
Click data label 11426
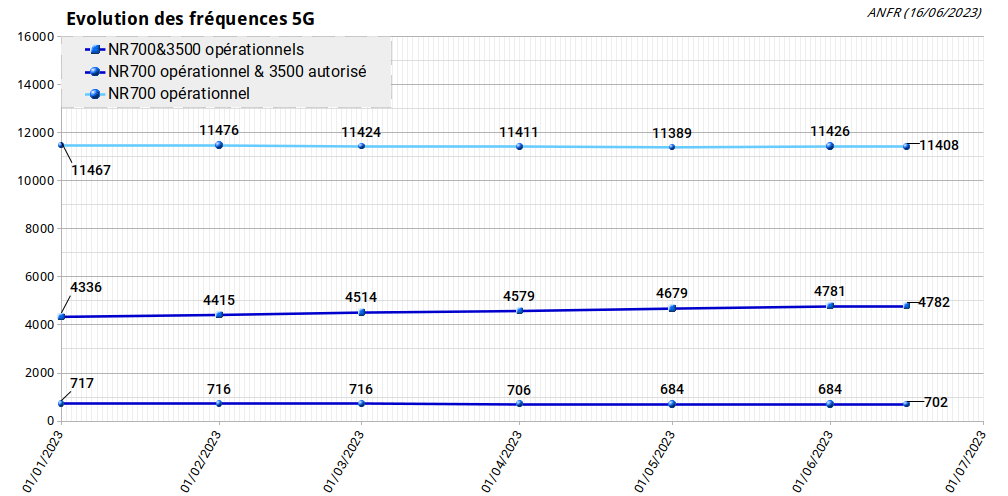click(830, 132)
